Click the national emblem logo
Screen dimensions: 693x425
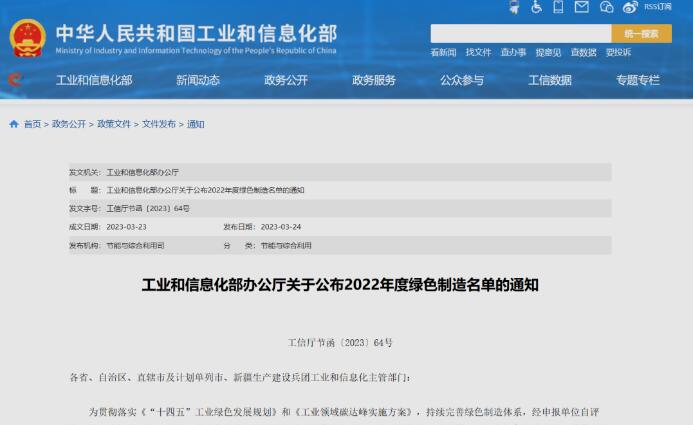(27, 39)
